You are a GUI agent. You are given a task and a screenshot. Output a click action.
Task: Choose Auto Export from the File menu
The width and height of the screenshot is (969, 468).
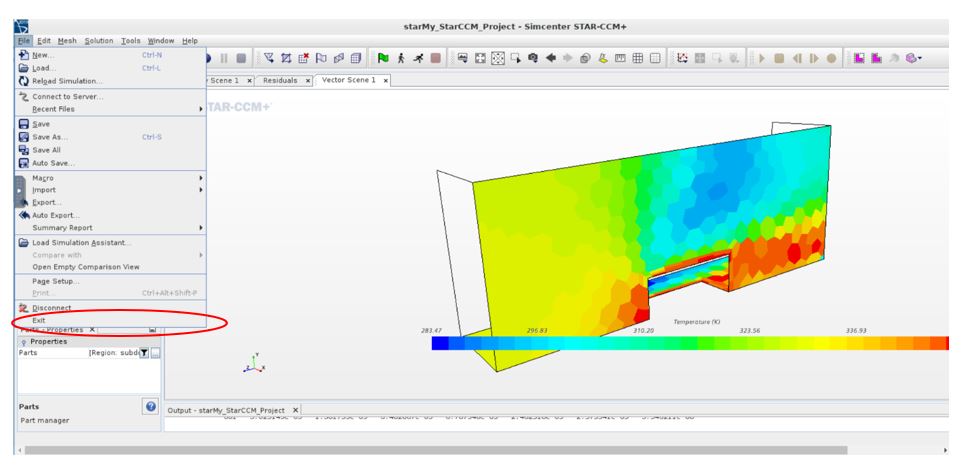[x=111, y=215]
